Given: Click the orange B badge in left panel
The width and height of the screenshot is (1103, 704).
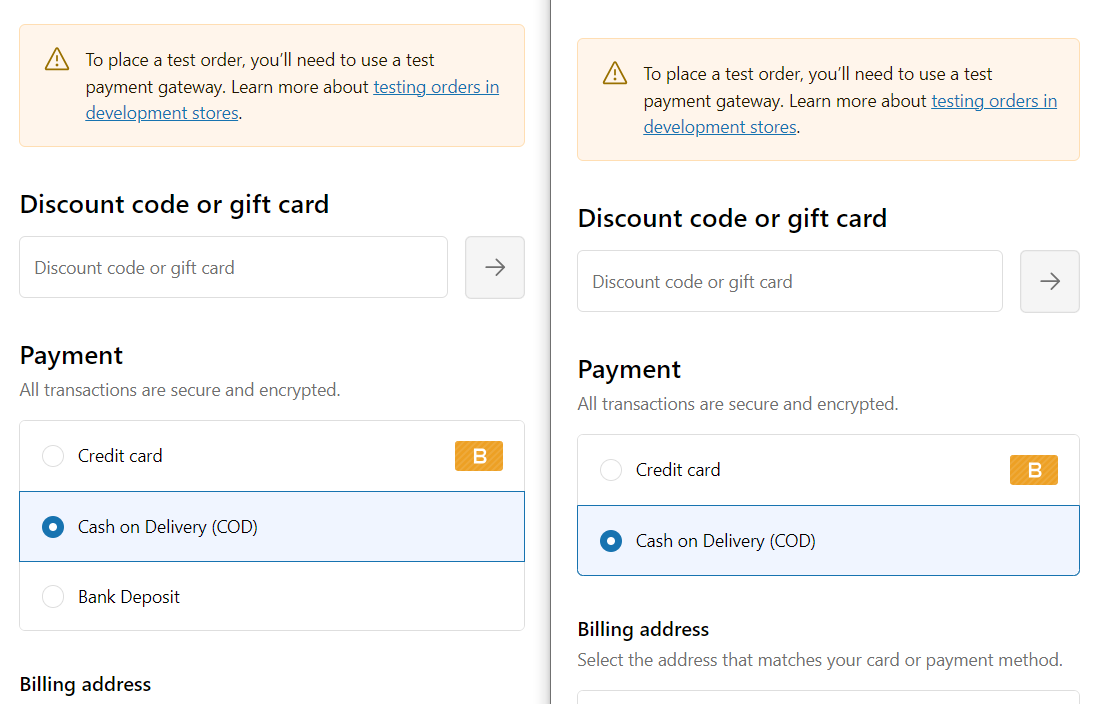Looking at the screenshot, I should (x=479, y=456).
